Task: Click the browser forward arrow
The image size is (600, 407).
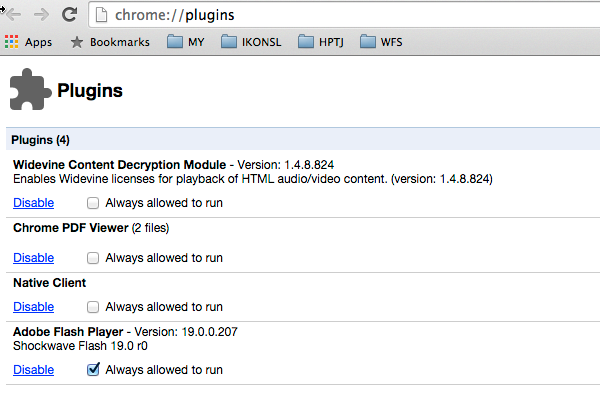Action: [41, 15]
